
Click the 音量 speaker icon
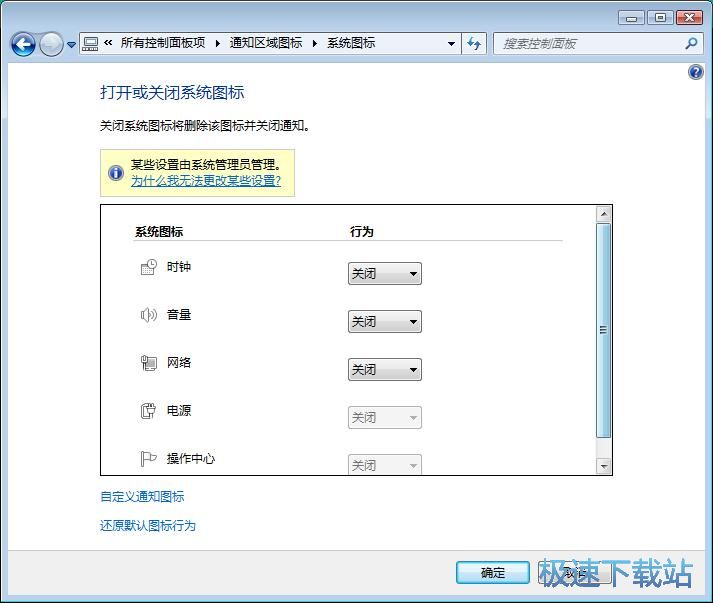click(148, 315)
